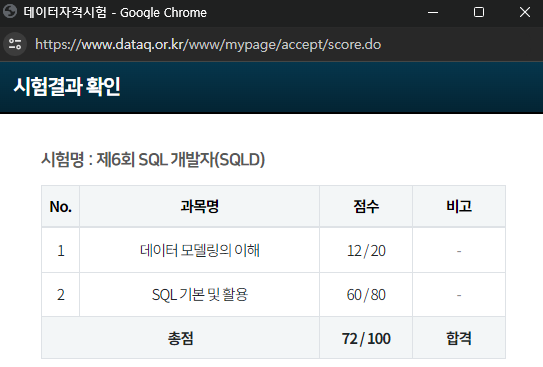The height and width of the screenshot is (367, 543).
Task: Click the 비고 column header
Action: 459,207
